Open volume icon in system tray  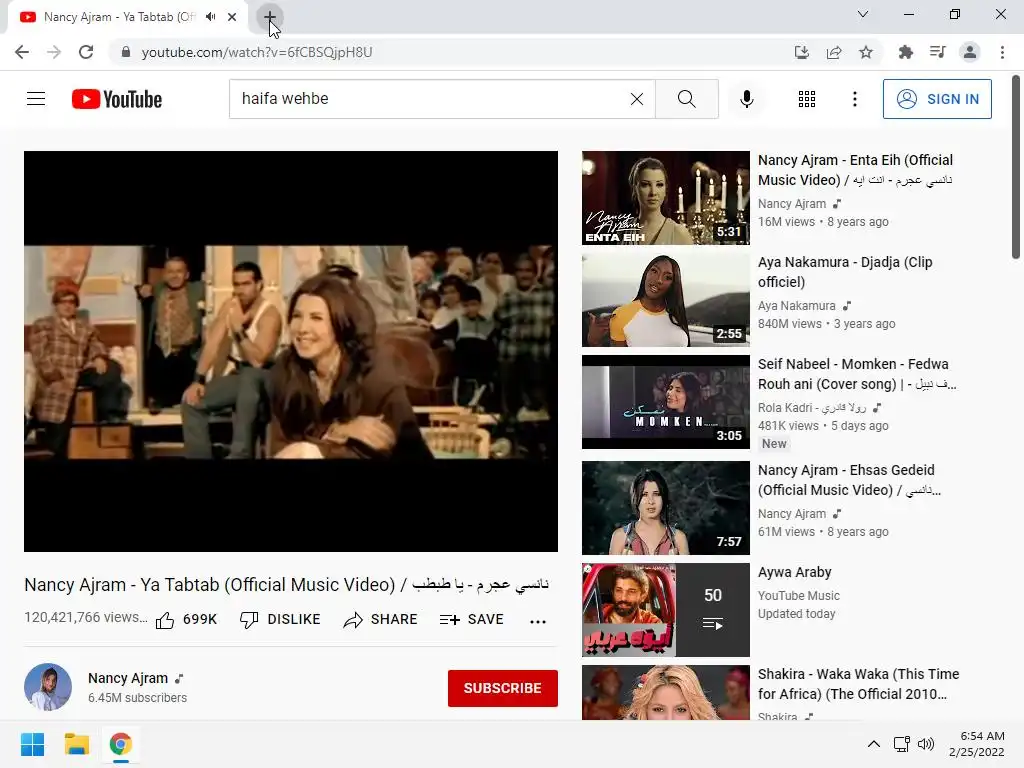(926, 744)
